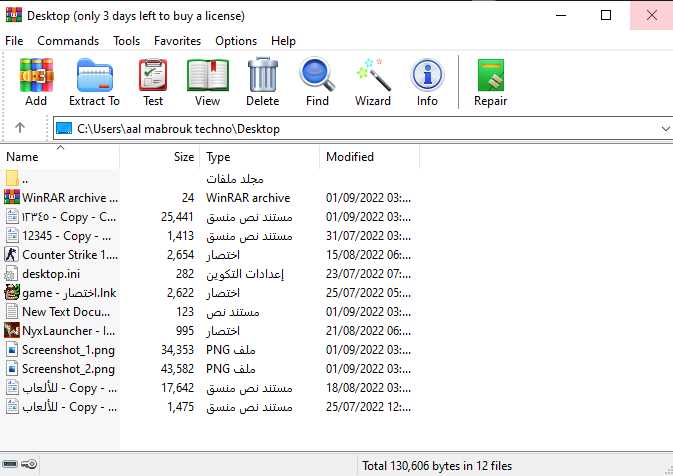This screenshot has height=476, width=673.
Task: Click status text 'Total 130,606 bytes in 12 files'
Action: (x=437, y=466)
